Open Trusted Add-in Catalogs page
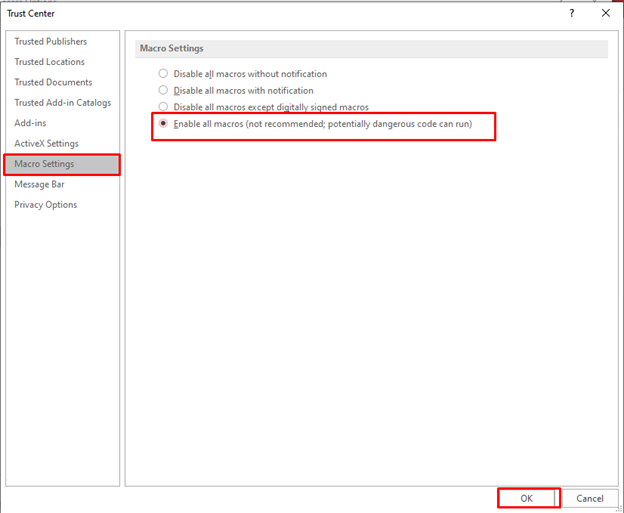The image size is (624, 513). point(62,103)
